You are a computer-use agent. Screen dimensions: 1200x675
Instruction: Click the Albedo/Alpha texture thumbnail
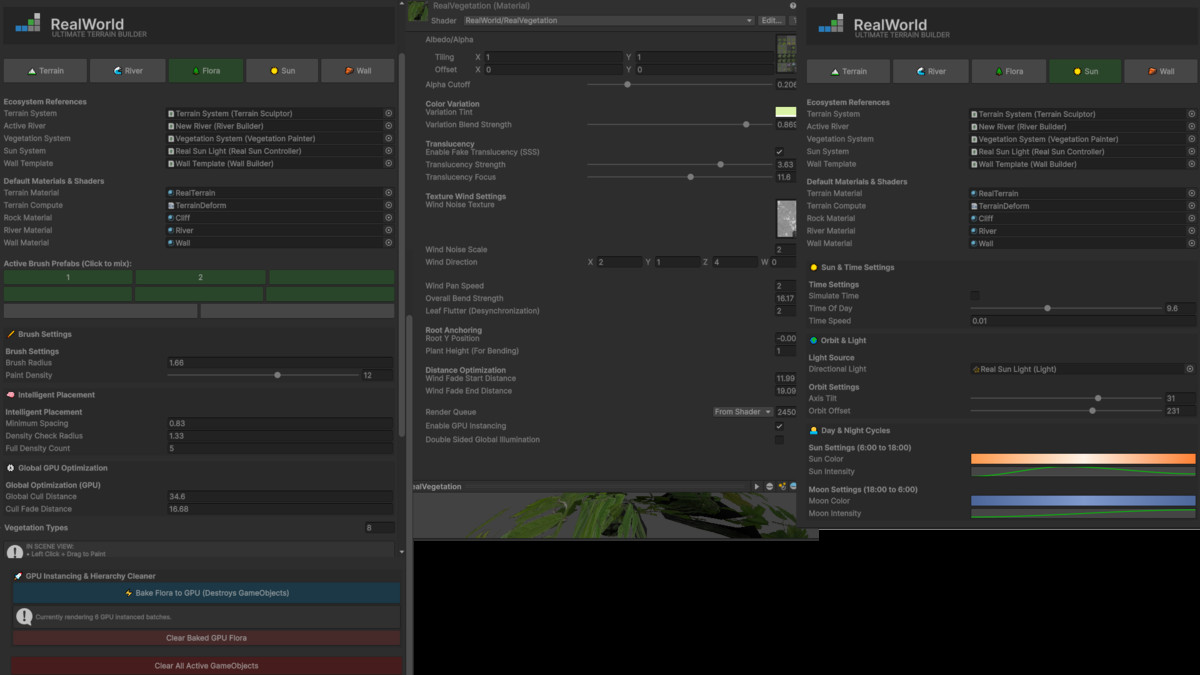(786, 52)
